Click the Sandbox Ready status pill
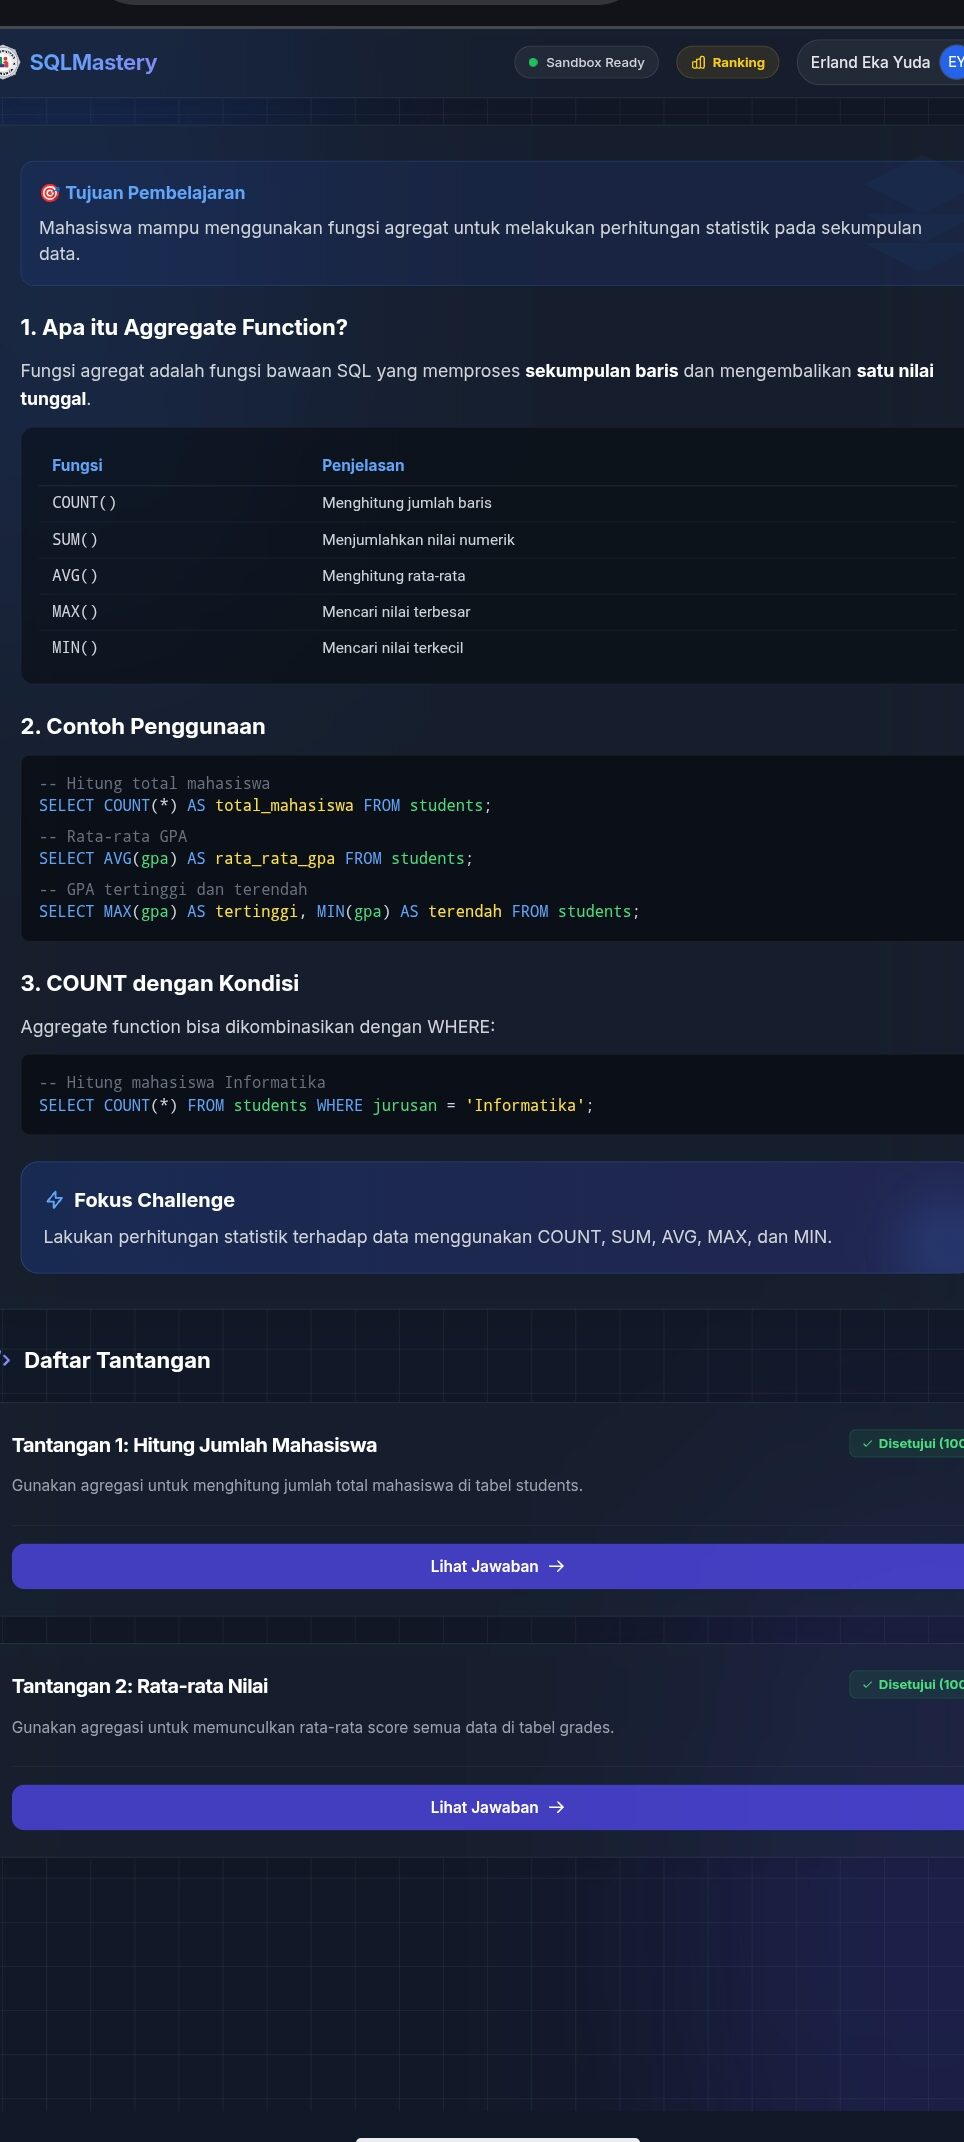The height and width of the screenshot is (2142, 964). (586, 62)
